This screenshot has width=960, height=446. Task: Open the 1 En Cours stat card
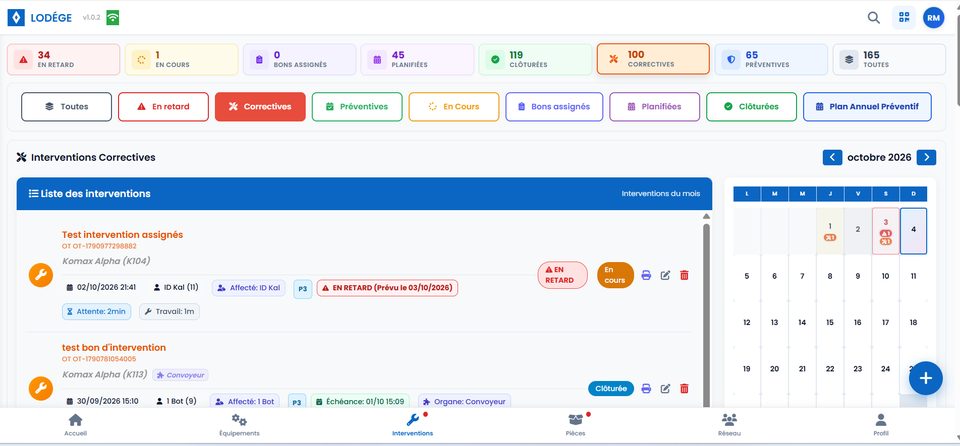pos(181,59)
